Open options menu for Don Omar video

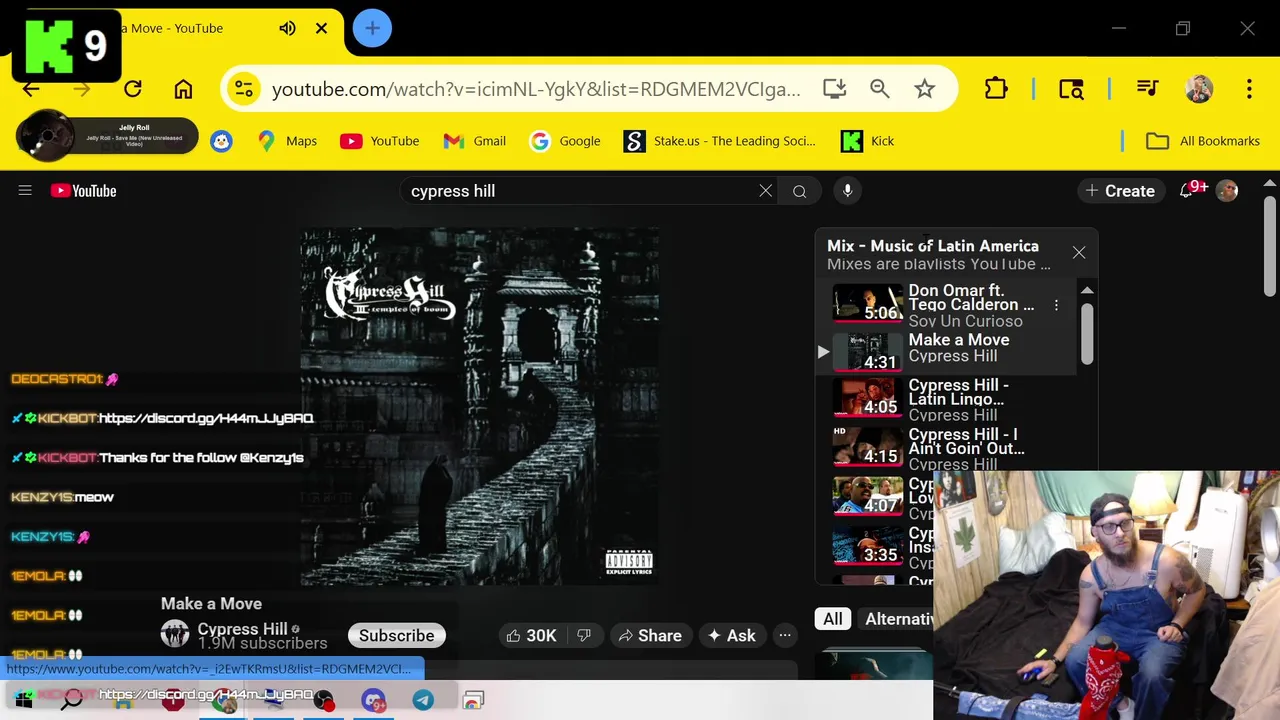1056,305
